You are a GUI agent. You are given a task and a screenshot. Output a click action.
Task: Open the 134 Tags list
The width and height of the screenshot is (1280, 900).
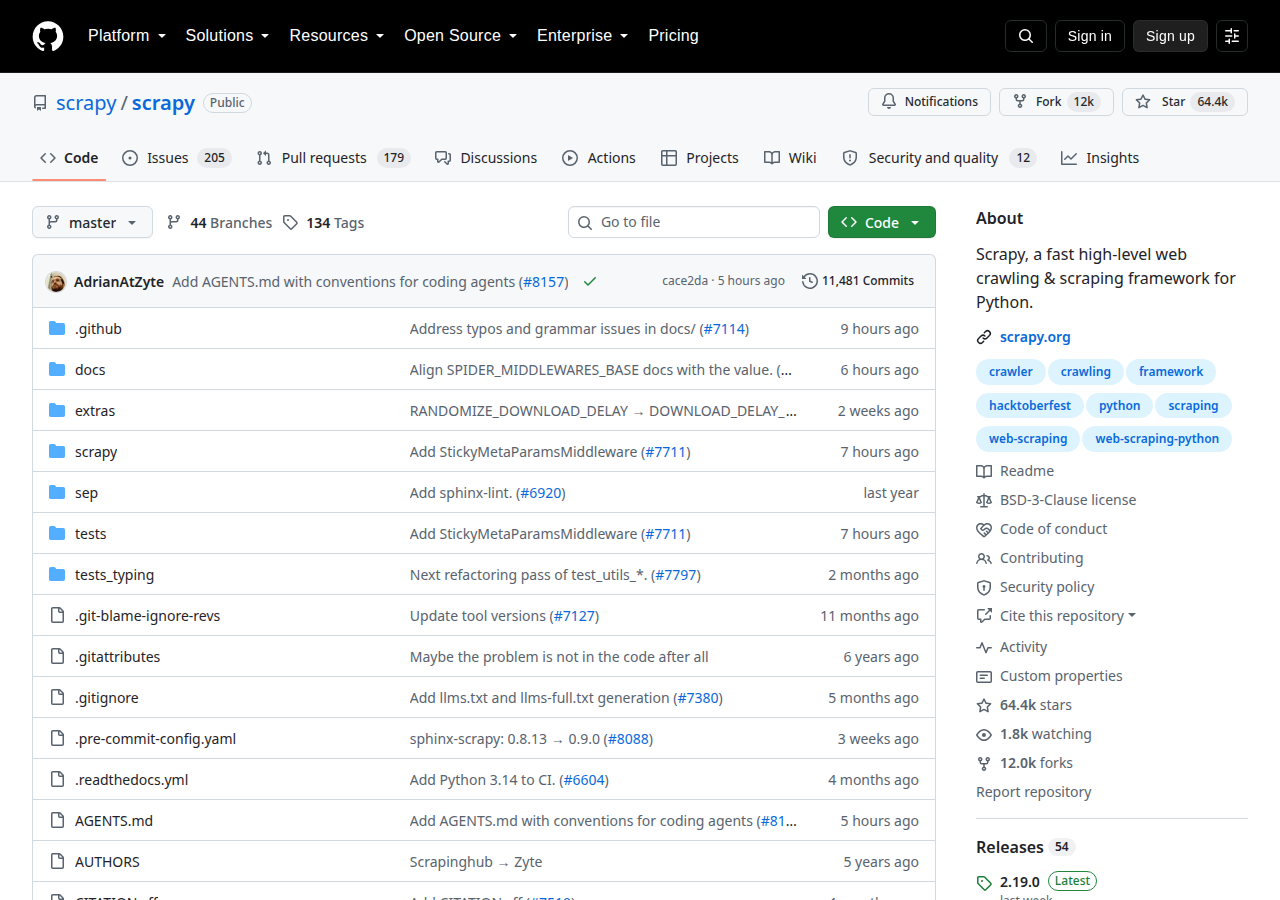[323, 223]
